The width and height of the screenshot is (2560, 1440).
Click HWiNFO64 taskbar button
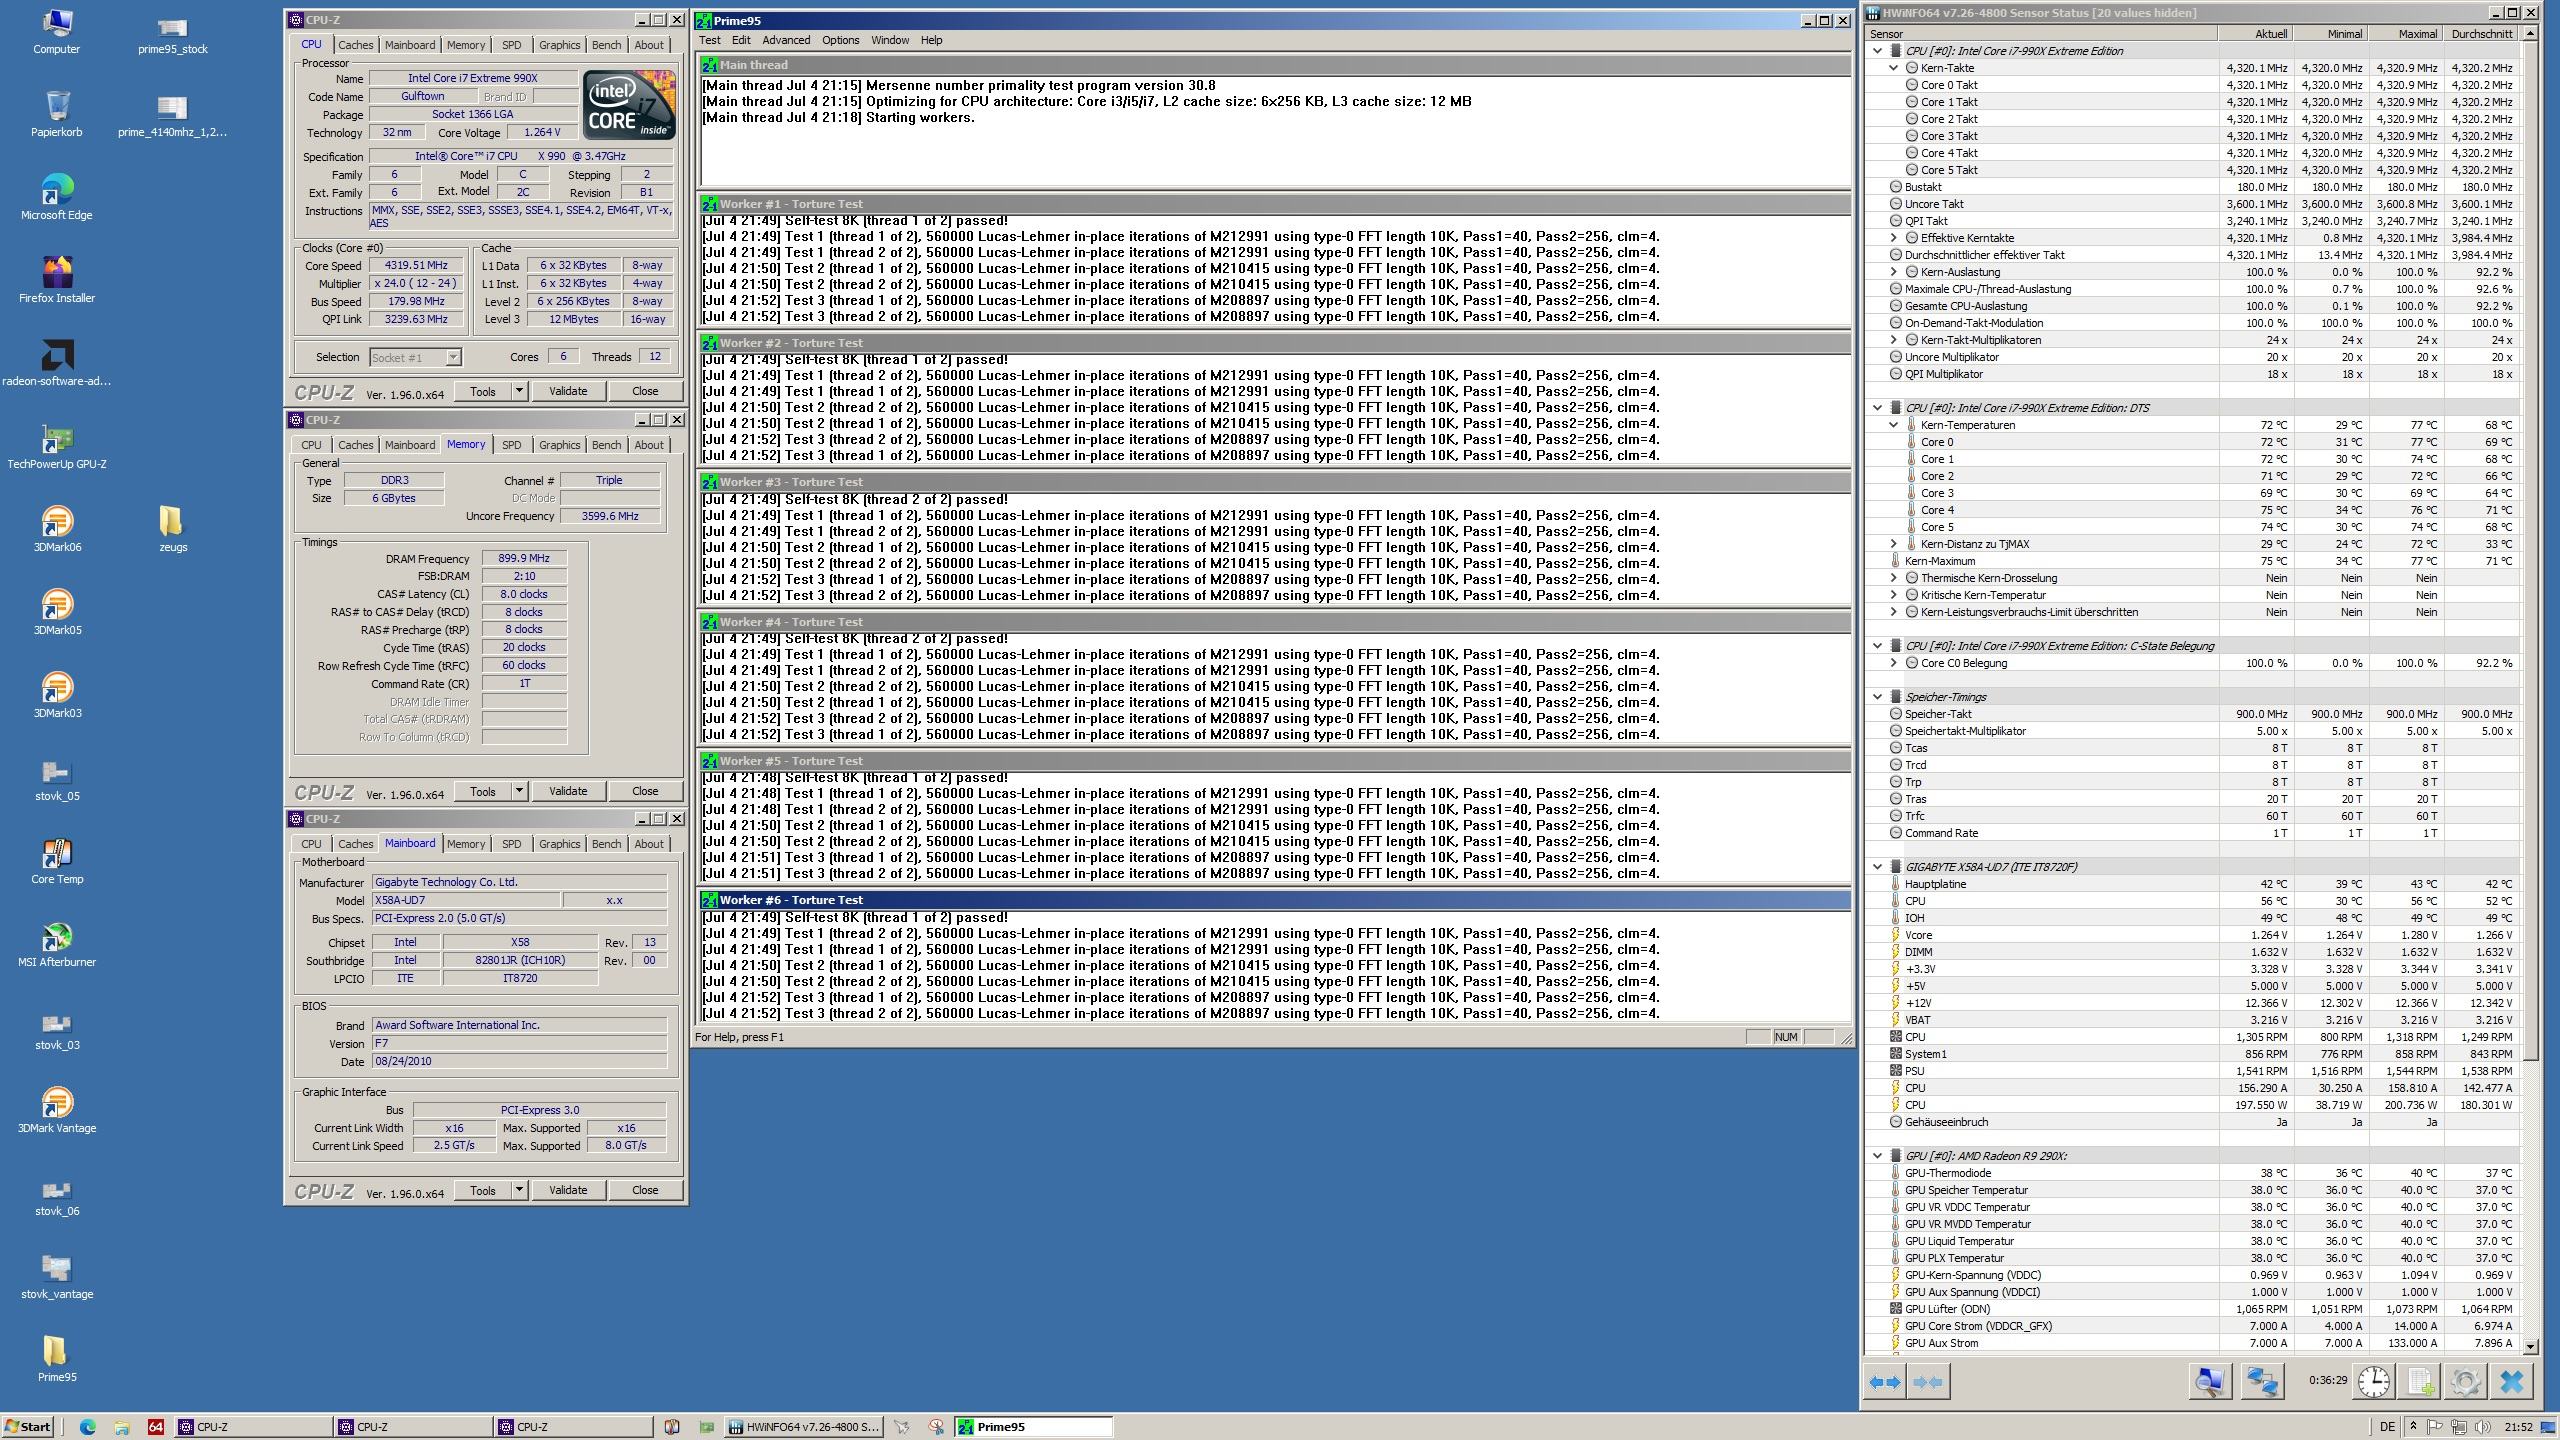[x=804, y=1427]
